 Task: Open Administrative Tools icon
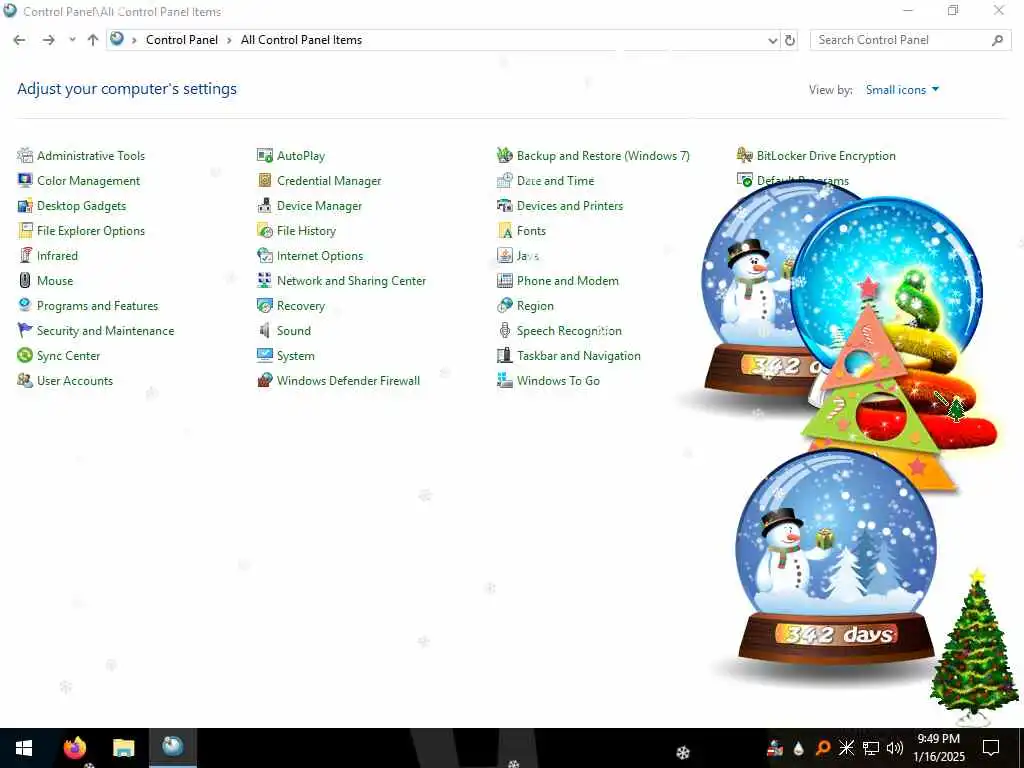click(x=25, y=155)
